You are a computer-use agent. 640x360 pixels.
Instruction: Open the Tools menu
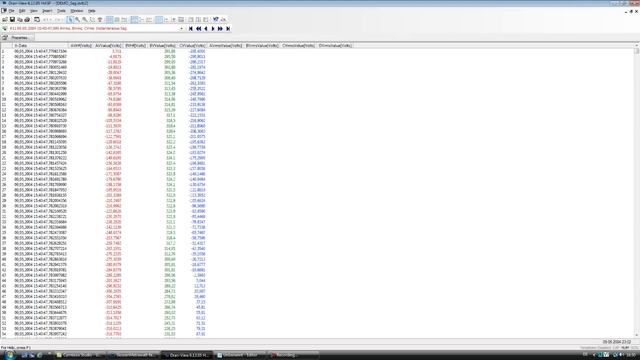pyautogui.click(x=61, y=11)
